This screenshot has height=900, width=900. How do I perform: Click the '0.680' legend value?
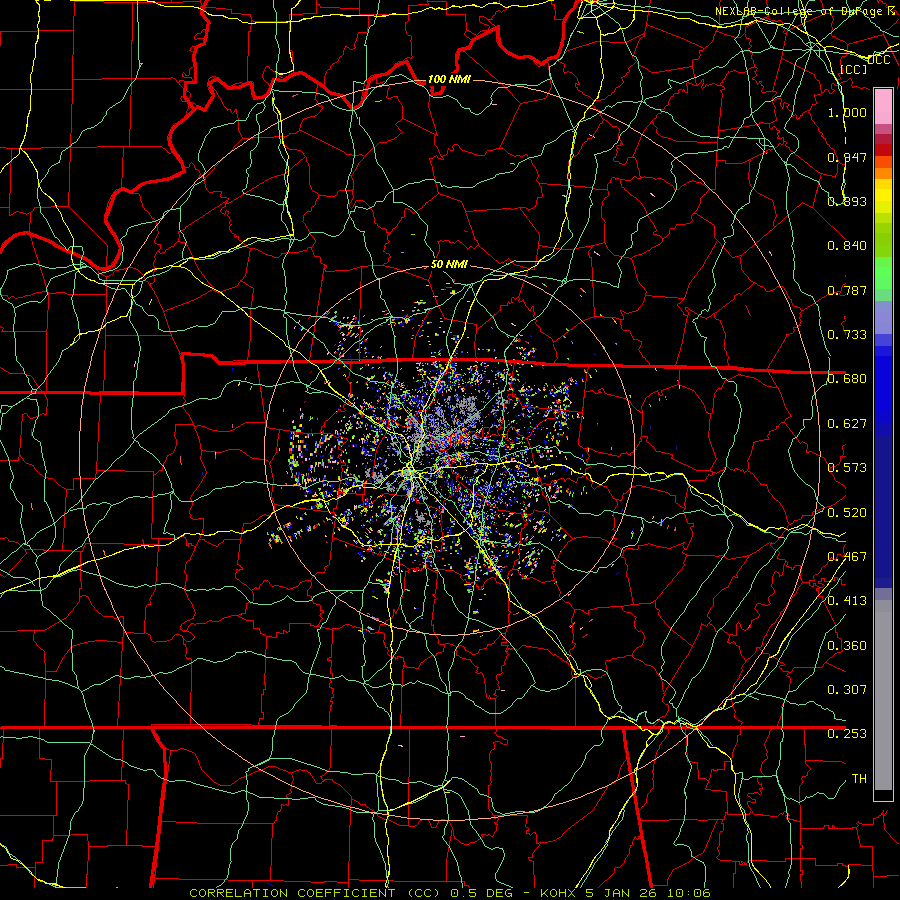pyautogui.click(x=847, y=379)
